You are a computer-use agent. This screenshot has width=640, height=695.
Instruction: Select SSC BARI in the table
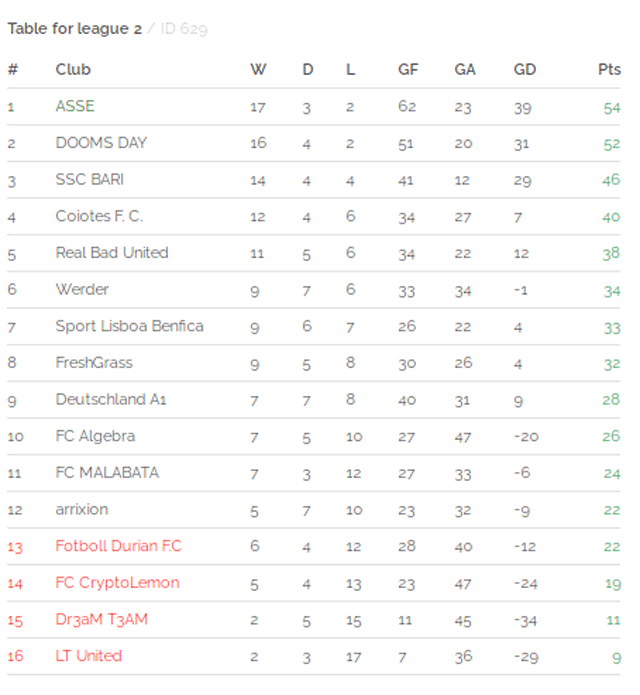tap(90, 180)
